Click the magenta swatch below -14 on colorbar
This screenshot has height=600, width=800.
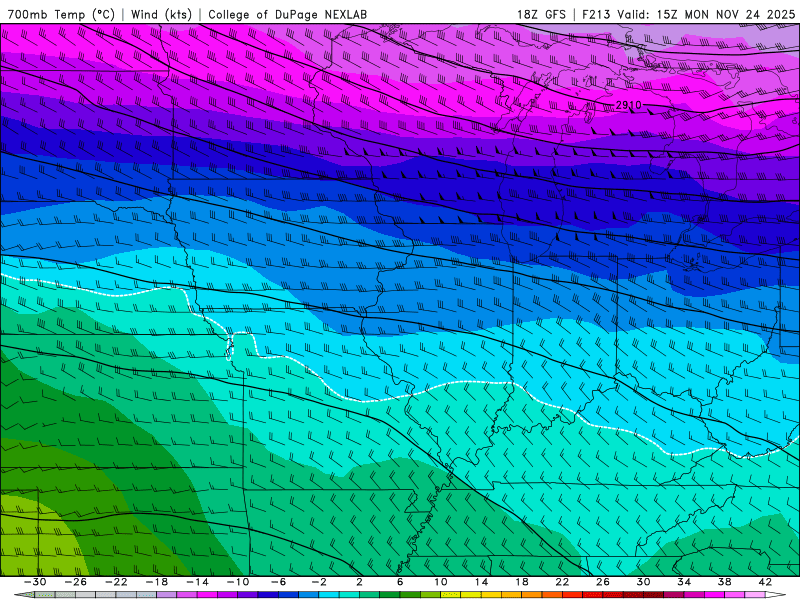pyautogui.click(x=207, y=595)
